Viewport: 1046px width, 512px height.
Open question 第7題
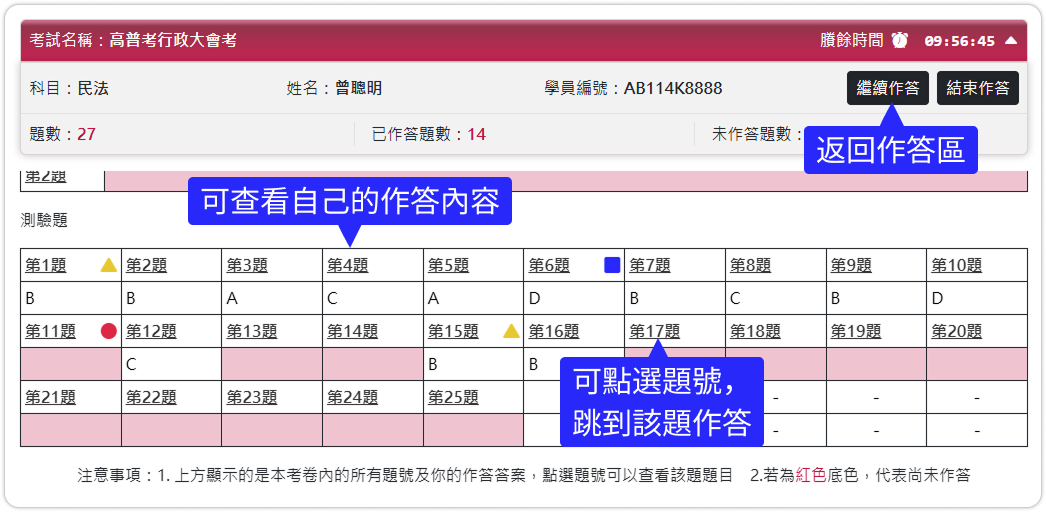point(650,265)
